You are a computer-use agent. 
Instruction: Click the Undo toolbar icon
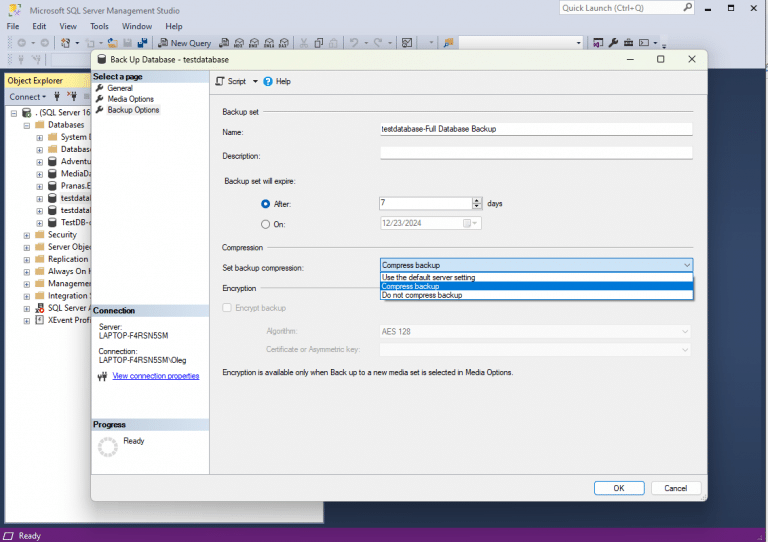coord(354,43)
